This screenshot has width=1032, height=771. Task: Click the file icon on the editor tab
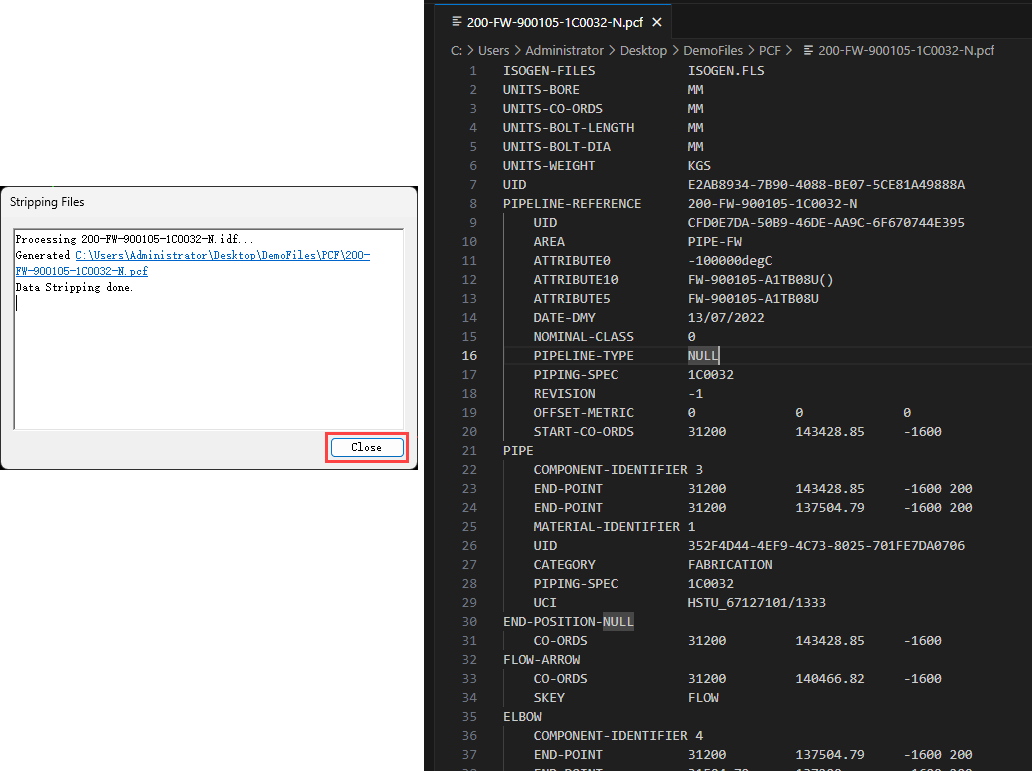click(457, 22)
